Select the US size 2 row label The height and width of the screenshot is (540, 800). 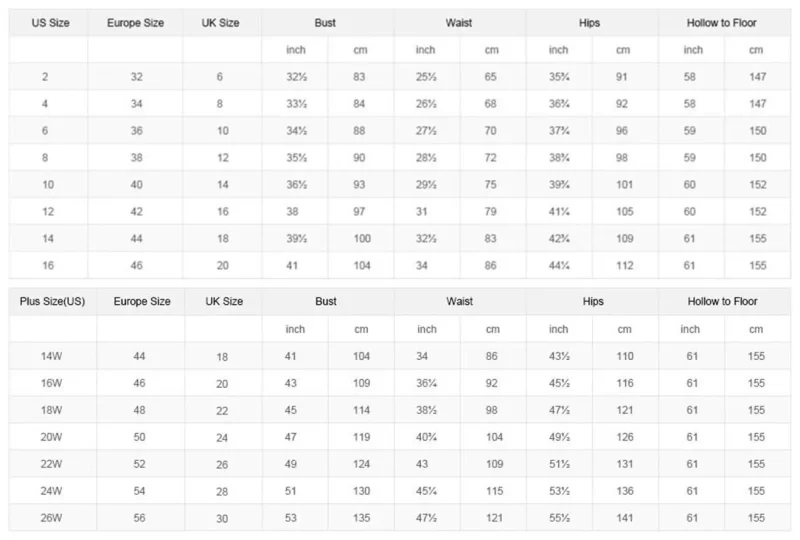tap(45, 77)
